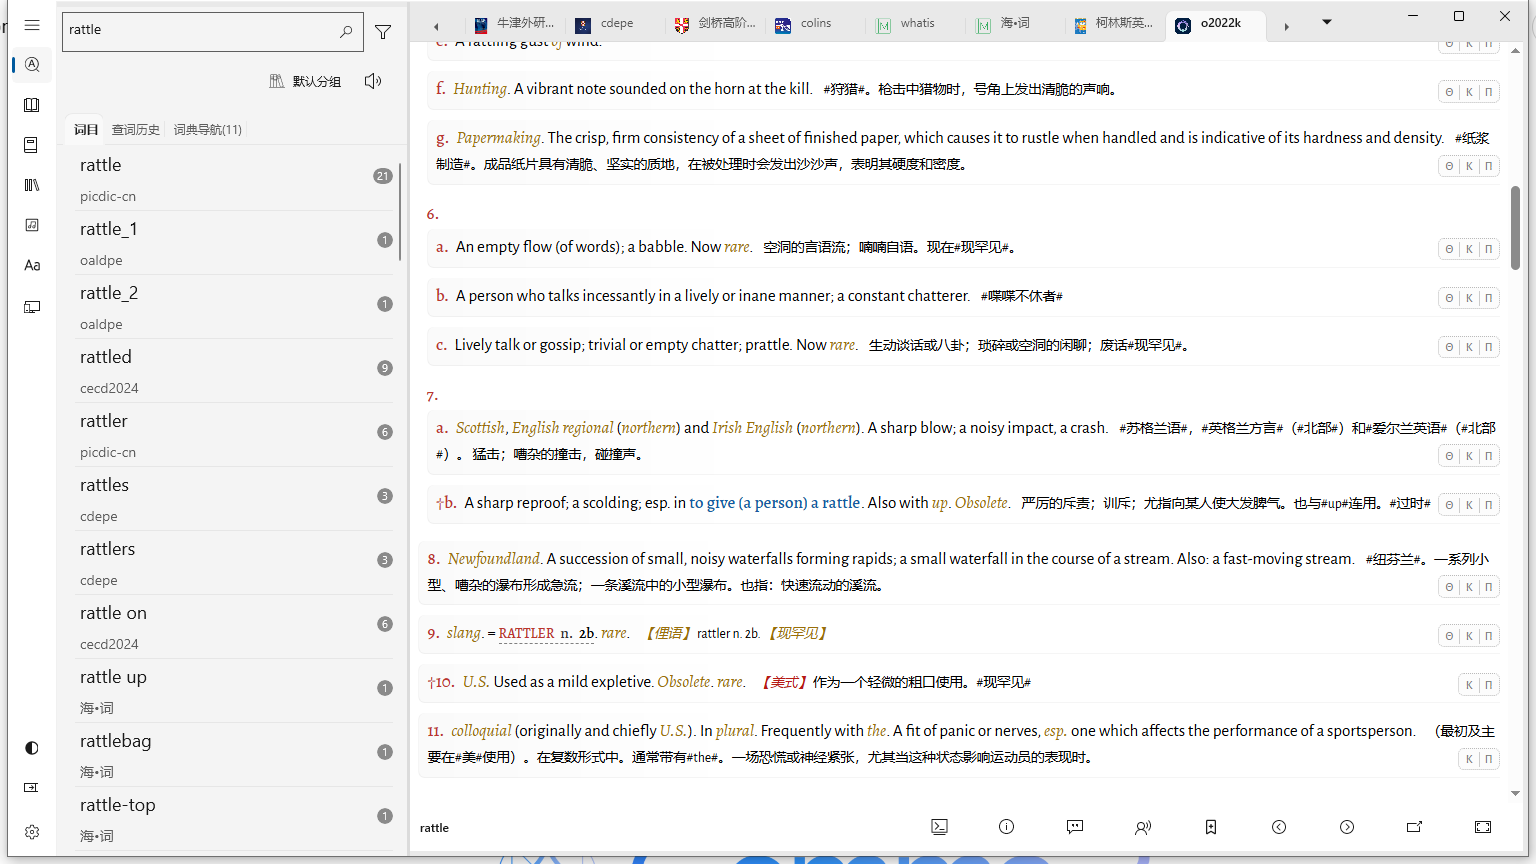Open the entry in a new window icon
The width and height of the screenshot is (1536, 864).
(x=1415, y=827)
